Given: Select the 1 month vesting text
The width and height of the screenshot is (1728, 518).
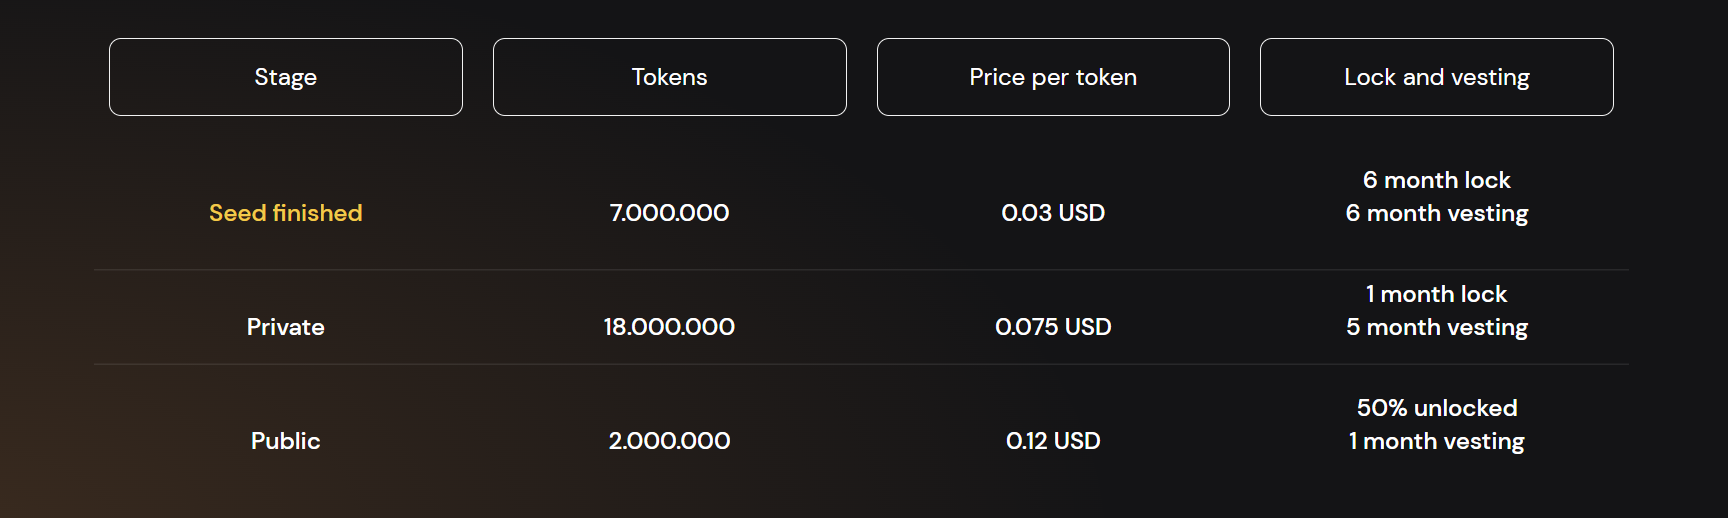Looking at the screenshot, I should (x=1436, y=441).
